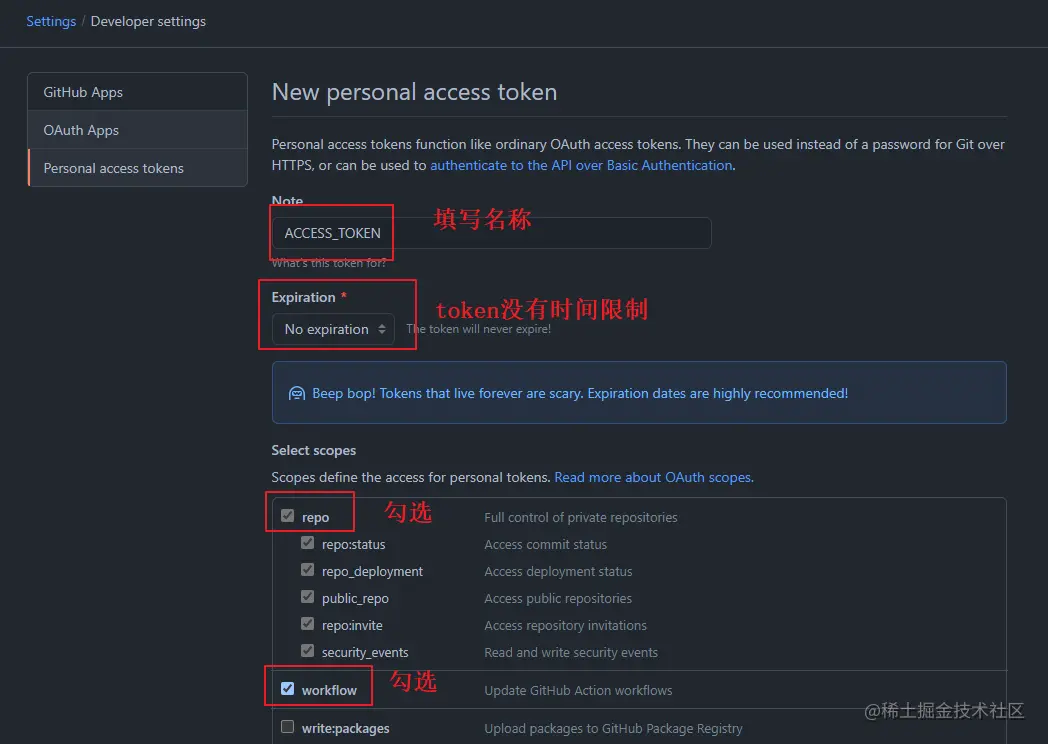The width and height of the screenshot is (1048, 744).
Task: Open OAuth Apps in the sidebar
Action: pos(138,130)
